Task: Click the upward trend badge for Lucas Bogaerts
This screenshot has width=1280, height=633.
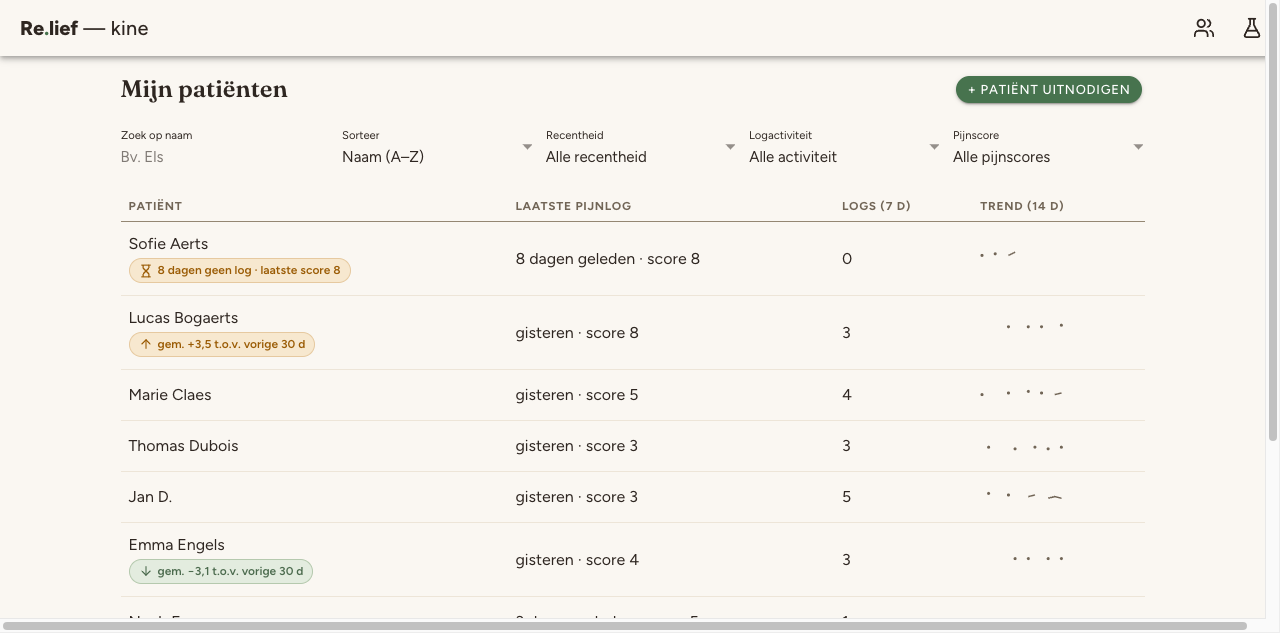Action: 222,344
